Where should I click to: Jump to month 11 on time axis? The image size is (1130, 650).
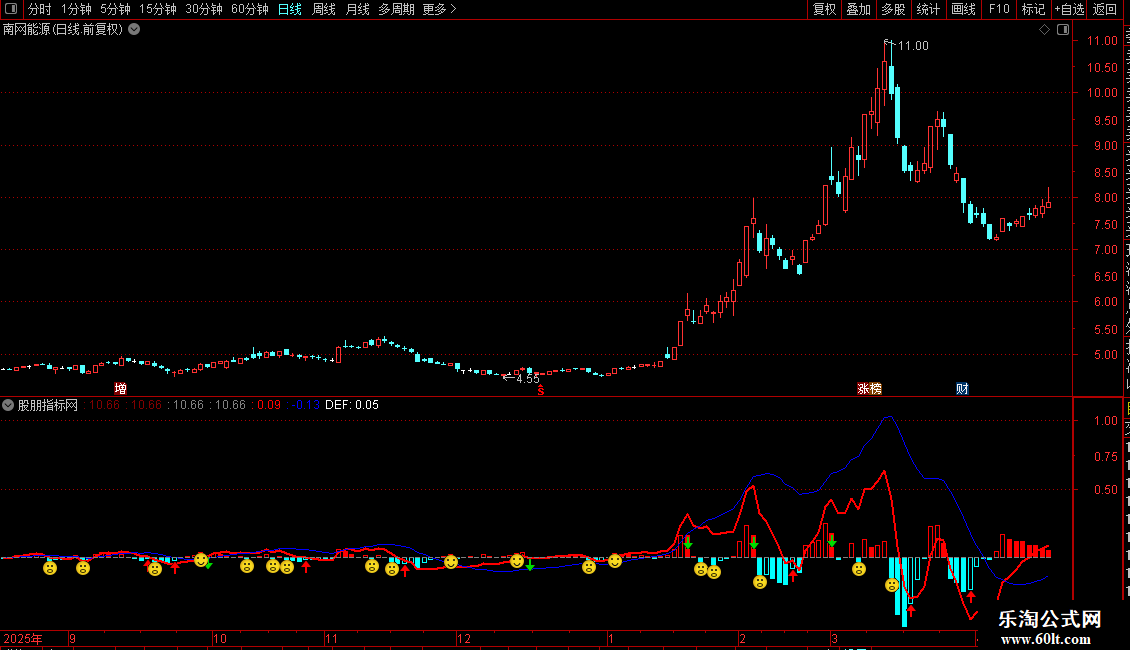coord(331,638)
